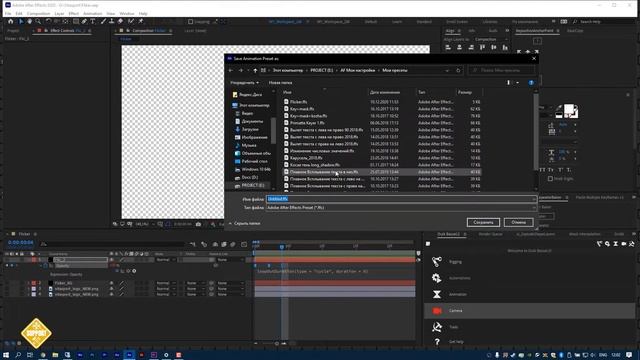Open the Composition menu
640x360 pixels.
tap(38, 13)
